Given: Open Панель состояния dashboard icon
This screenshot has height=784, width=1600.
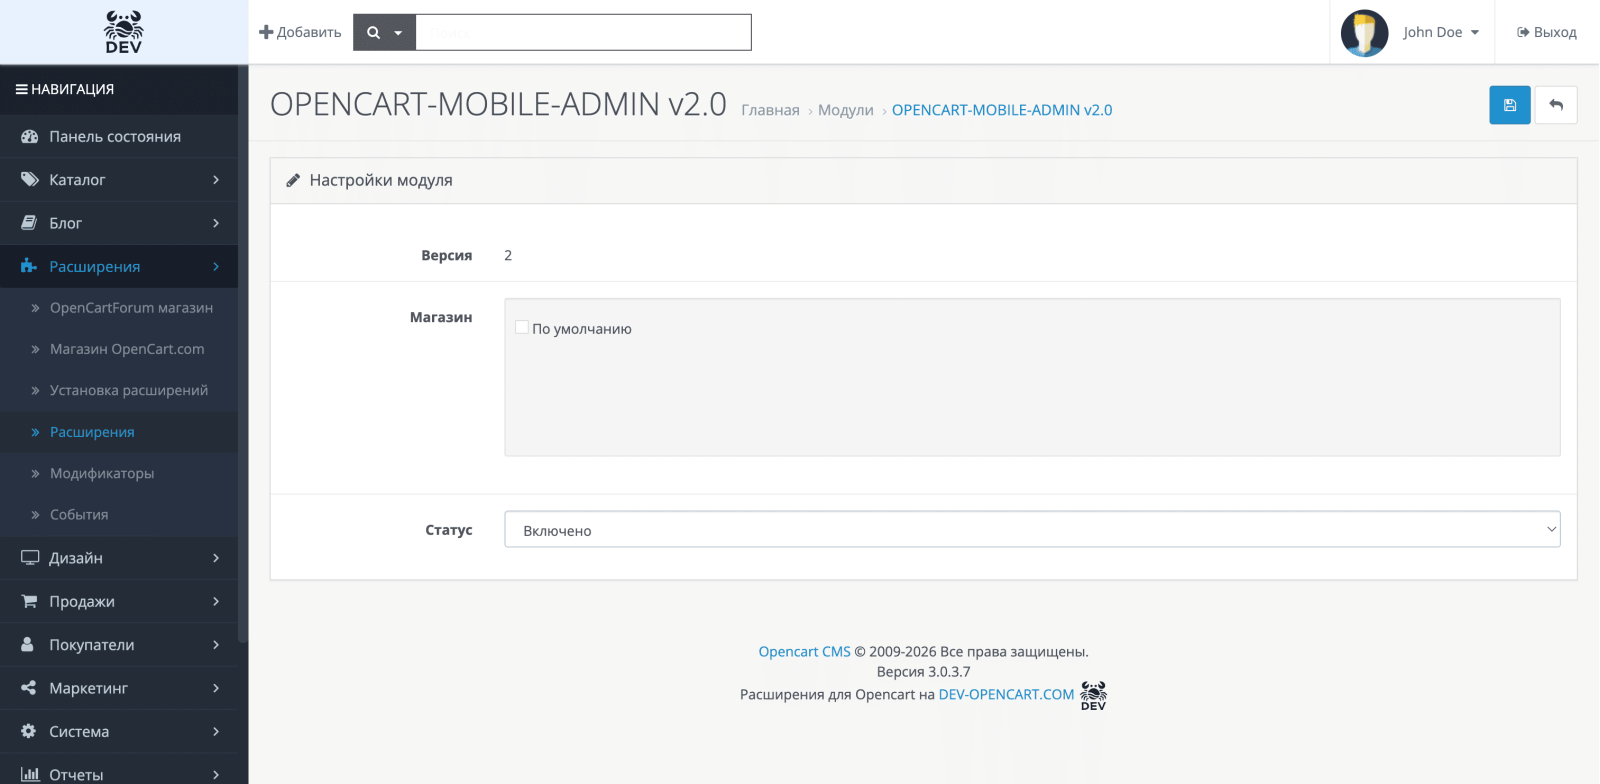Looking at the screenshot, I should click(29, 137).
